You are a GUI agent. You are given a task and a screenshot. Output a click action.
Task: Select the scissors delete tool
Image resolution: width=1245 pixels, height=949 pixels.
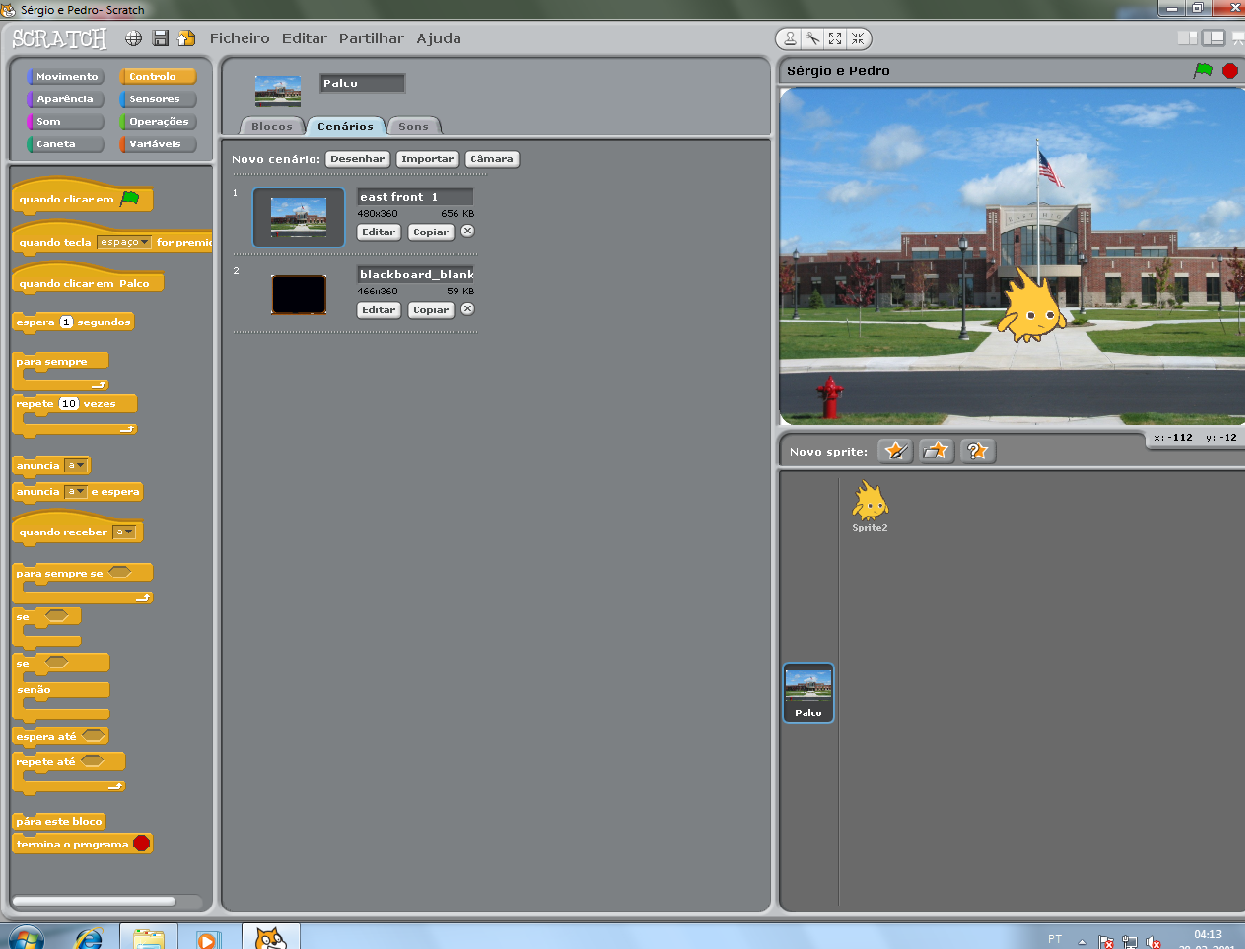[x=813, y=39]
